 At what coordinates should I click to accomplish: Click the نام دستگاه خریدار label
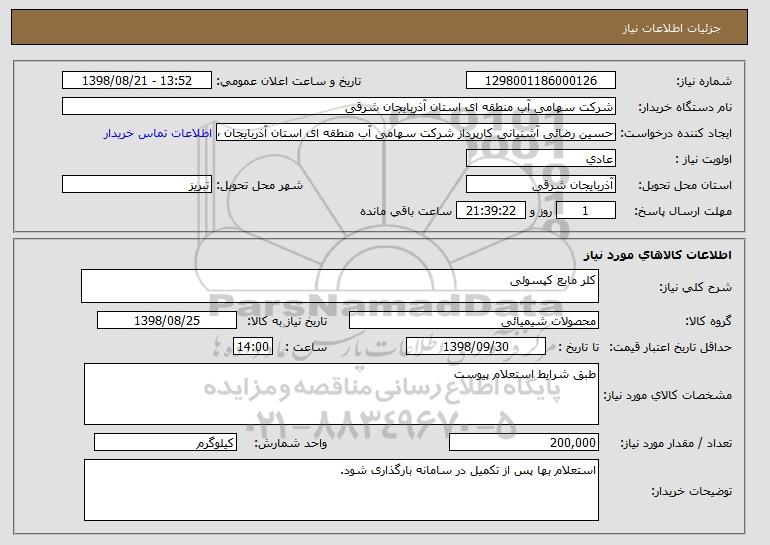click(x=685, y=107)
